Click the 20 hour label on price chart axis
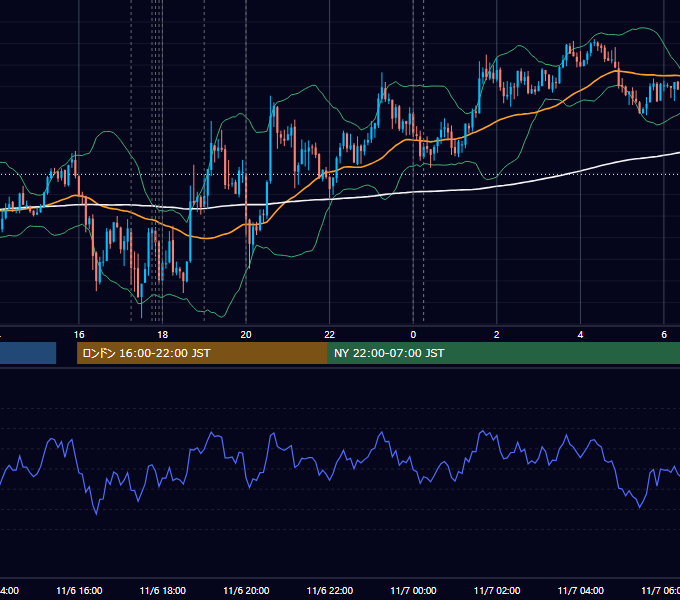680x600 pixels. click(246, 335)
